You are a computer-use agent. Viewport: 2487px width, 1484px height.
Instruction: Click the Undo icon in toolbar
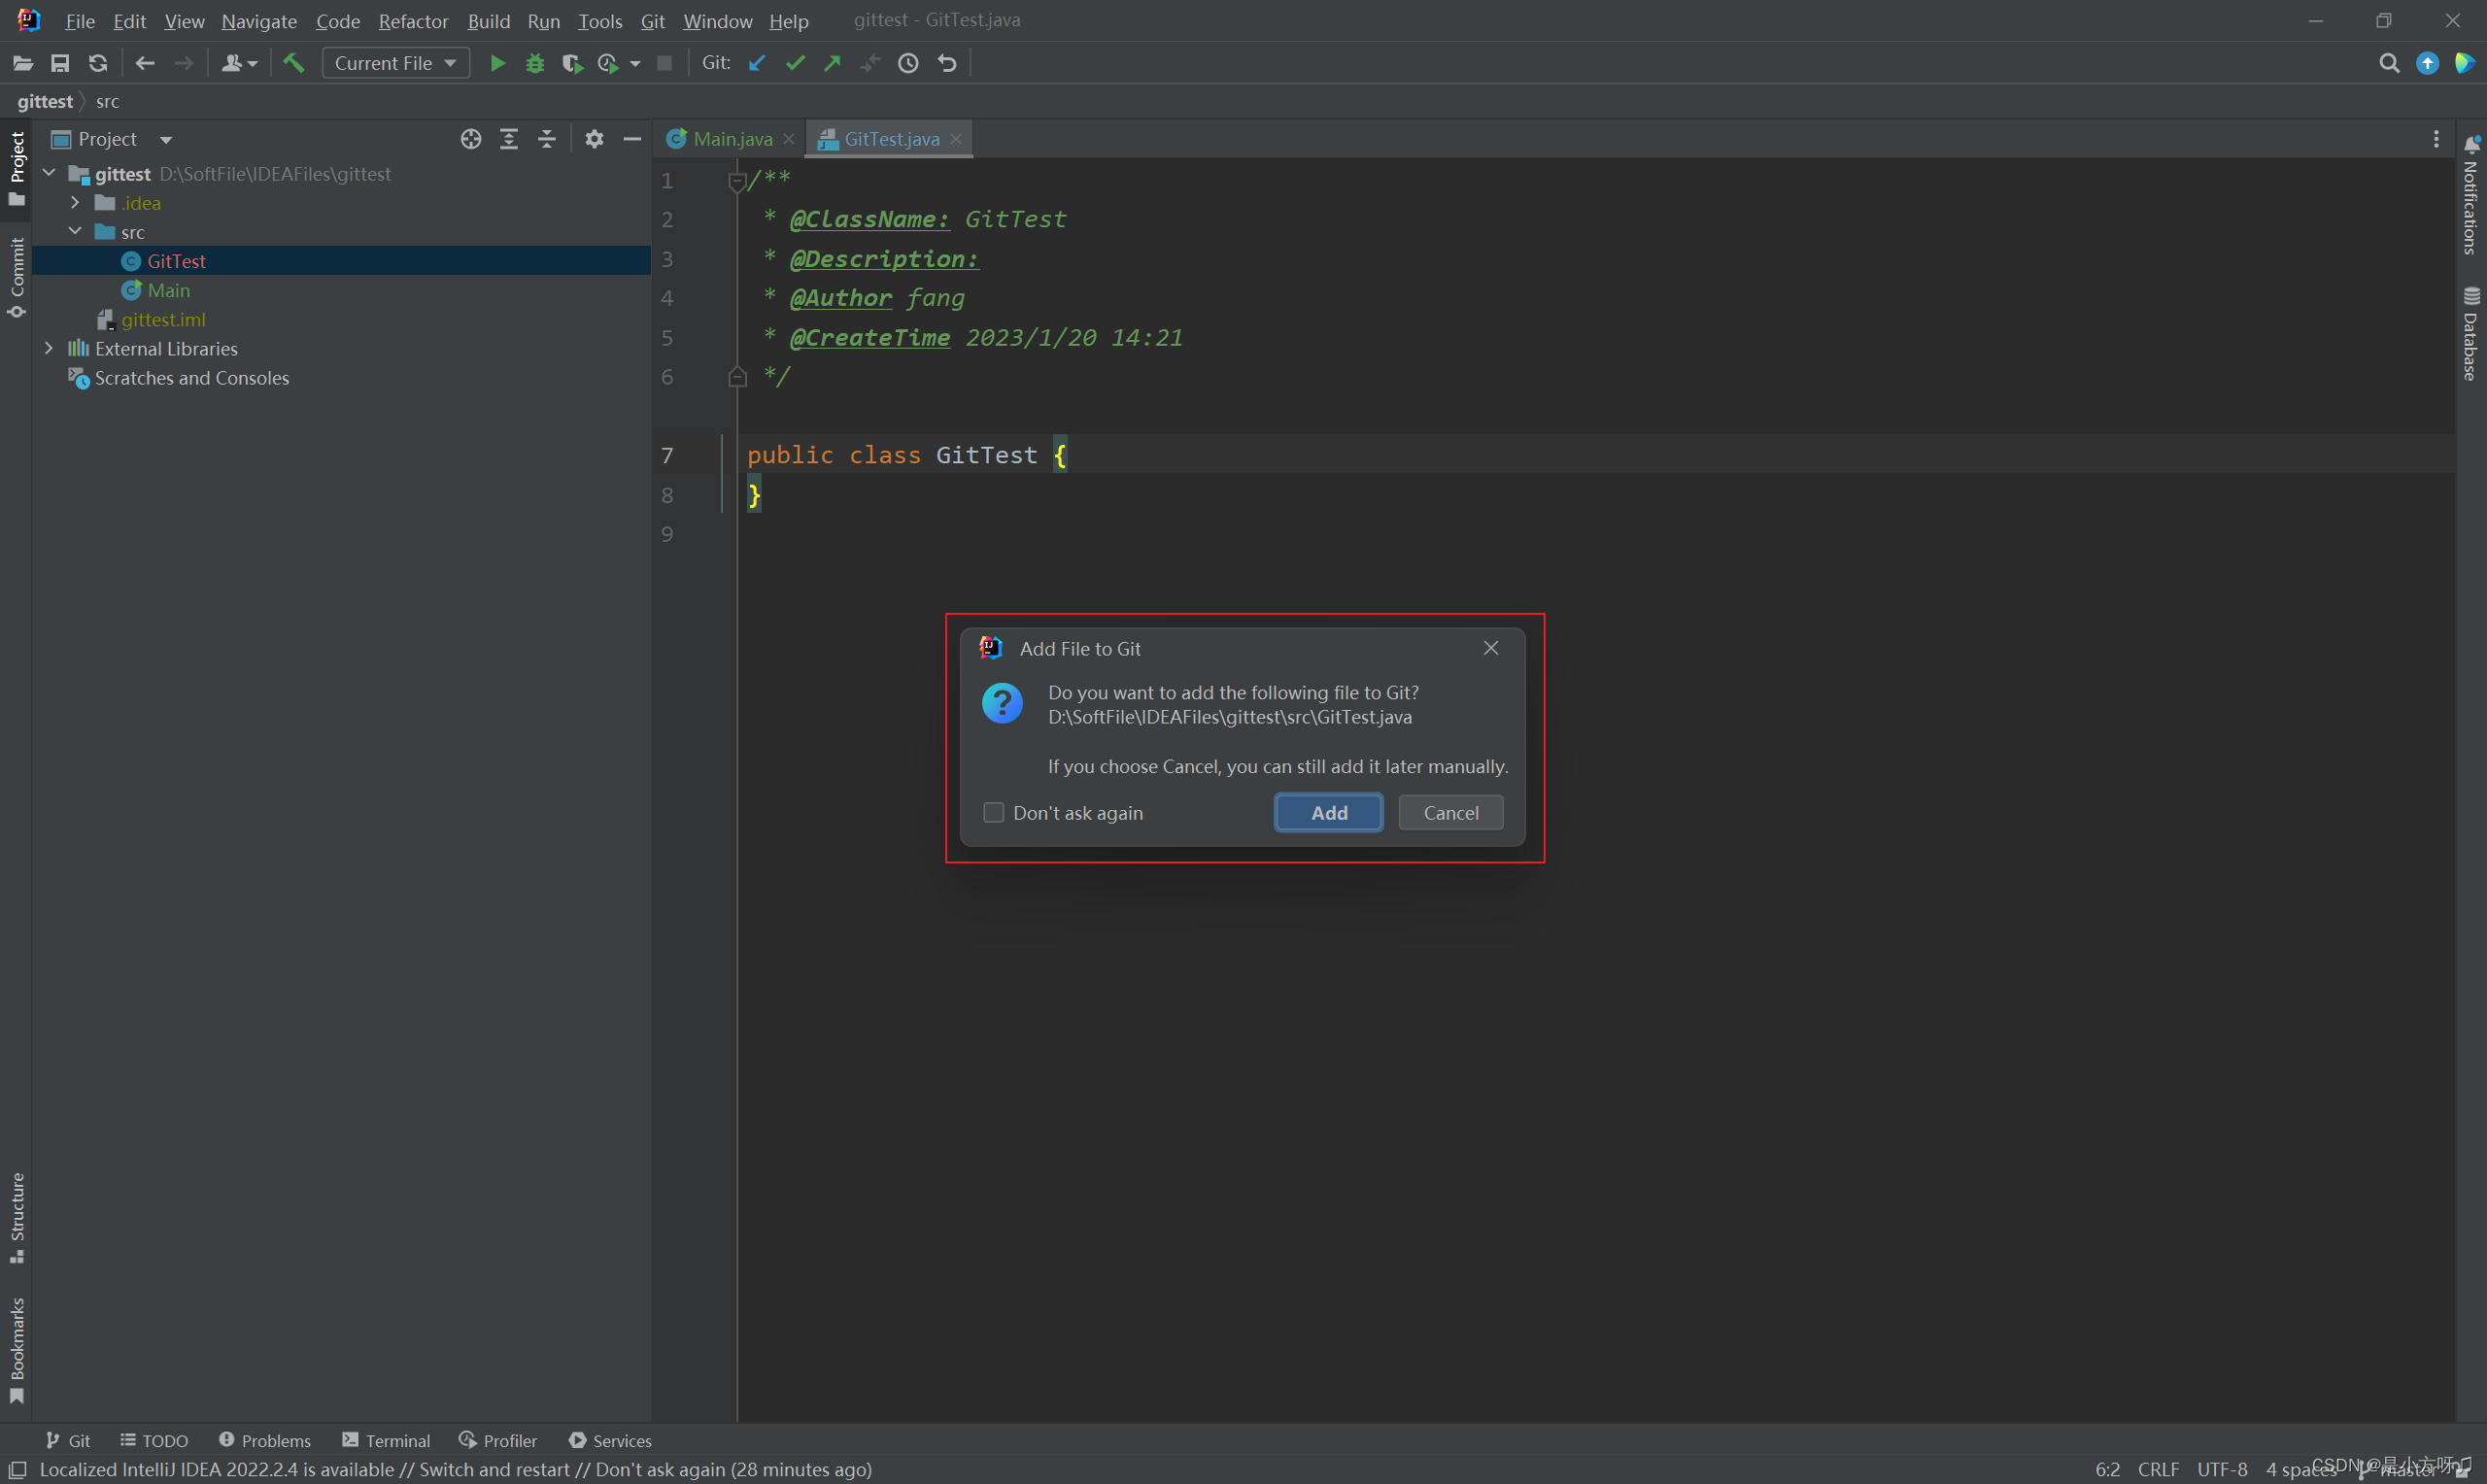tap(948, 62)
